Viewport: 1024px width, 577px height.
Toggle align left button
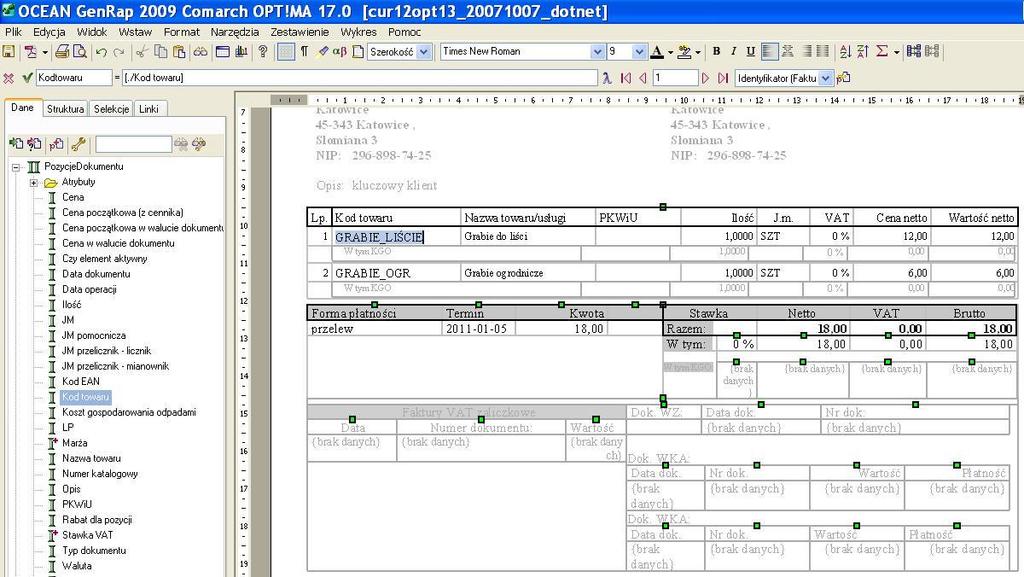coord(770,52)
